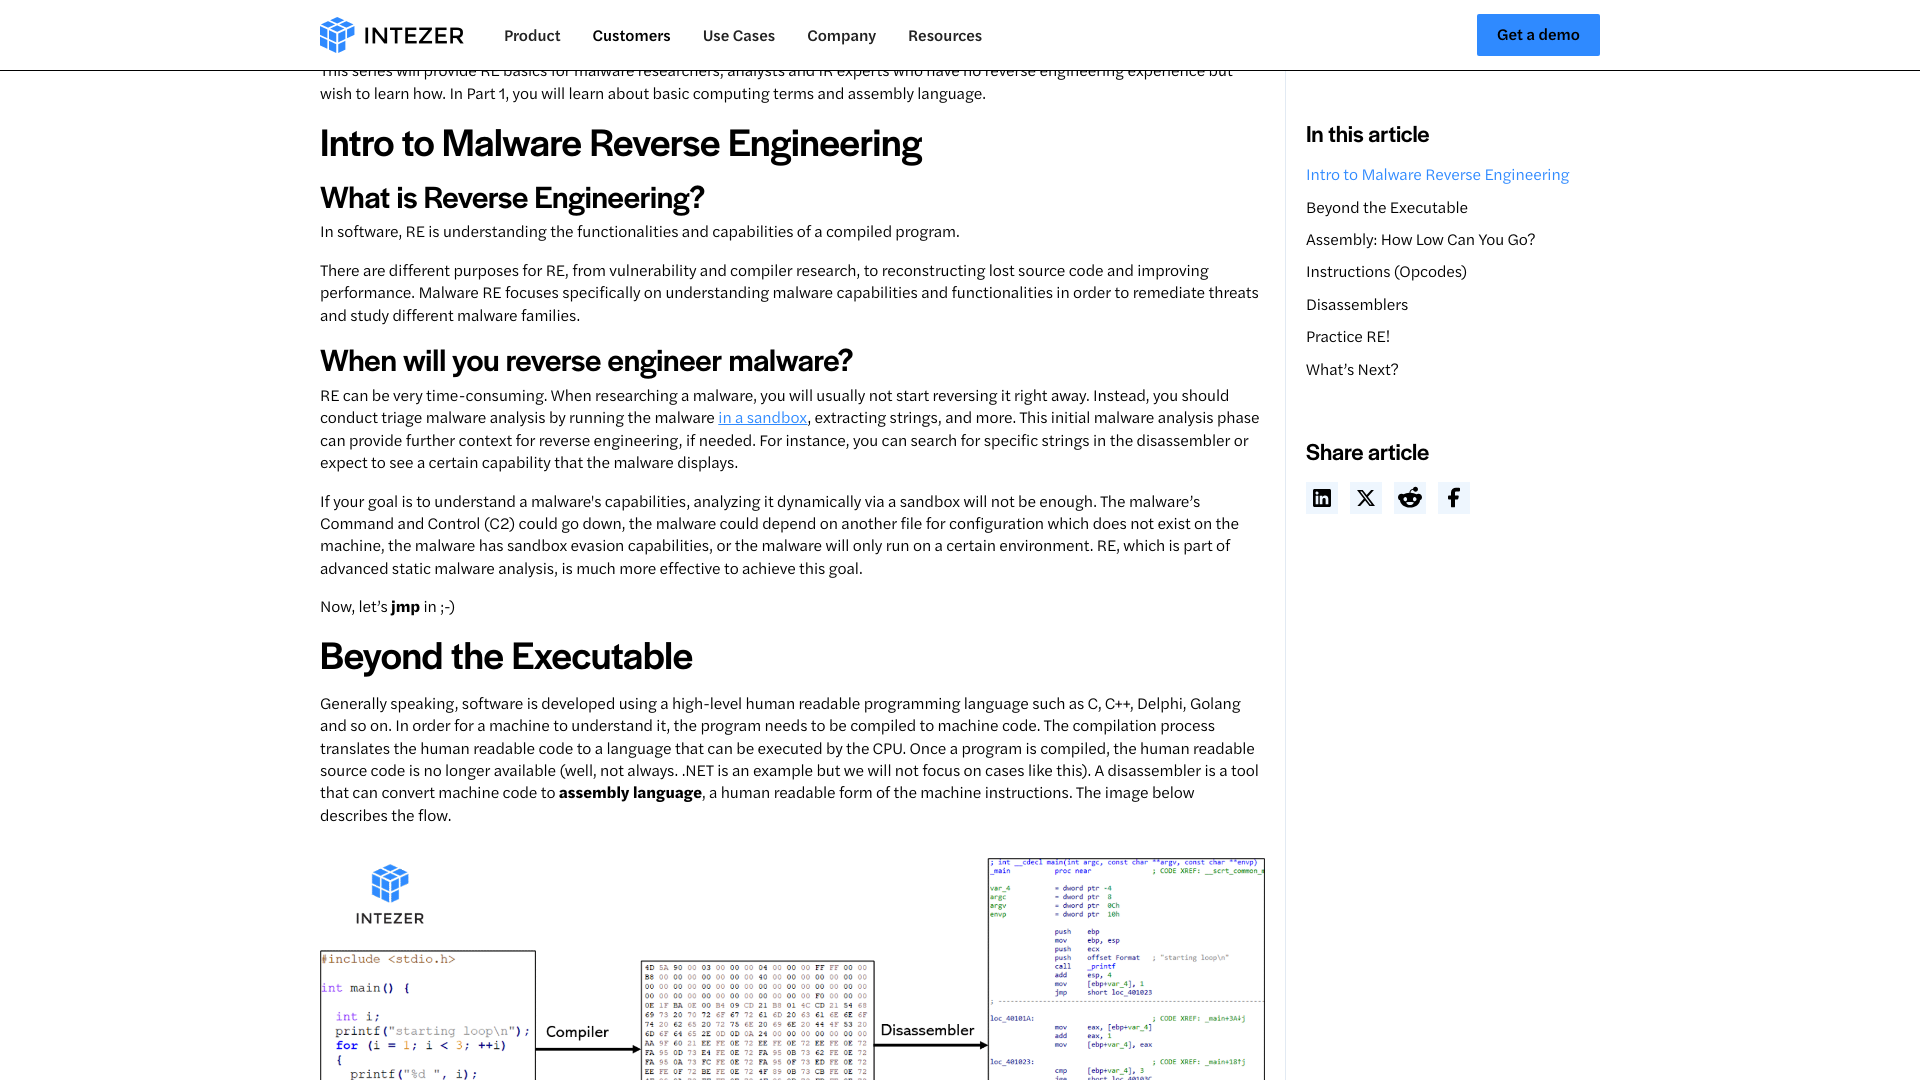Viewport: 1920px width, 1080px height.
Task: Click the 'Share article' sidebar title
Action: (x=1367, y=453)
